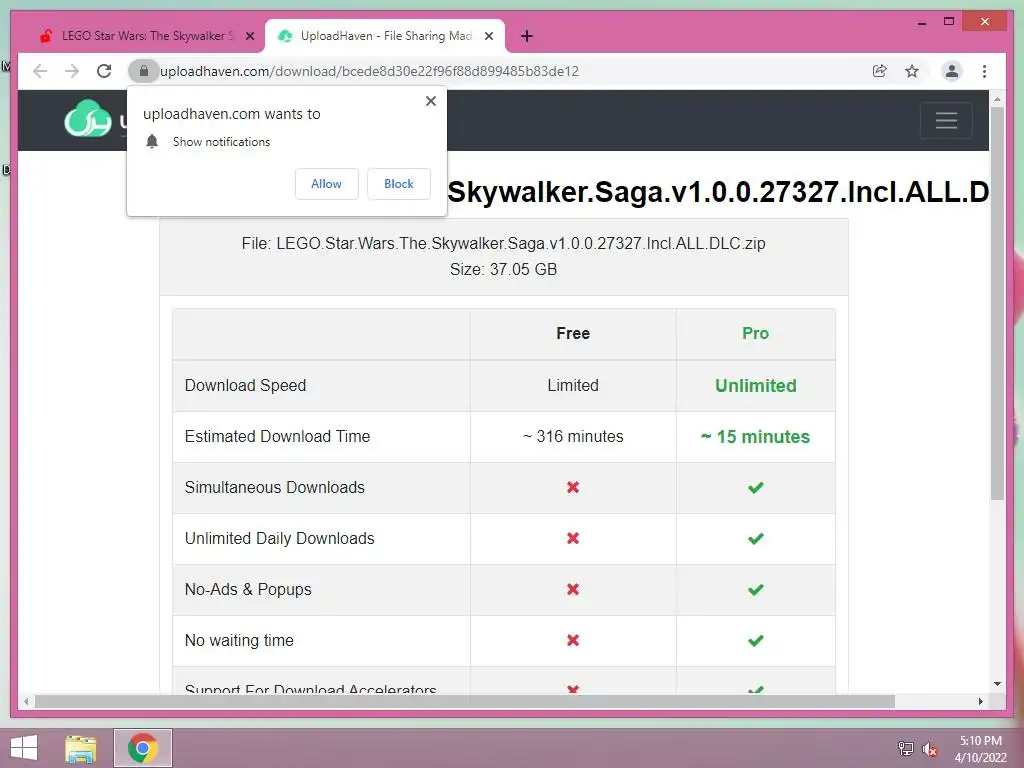
Task: Dismiss the notification permission popup
Action: coord(430,101)
